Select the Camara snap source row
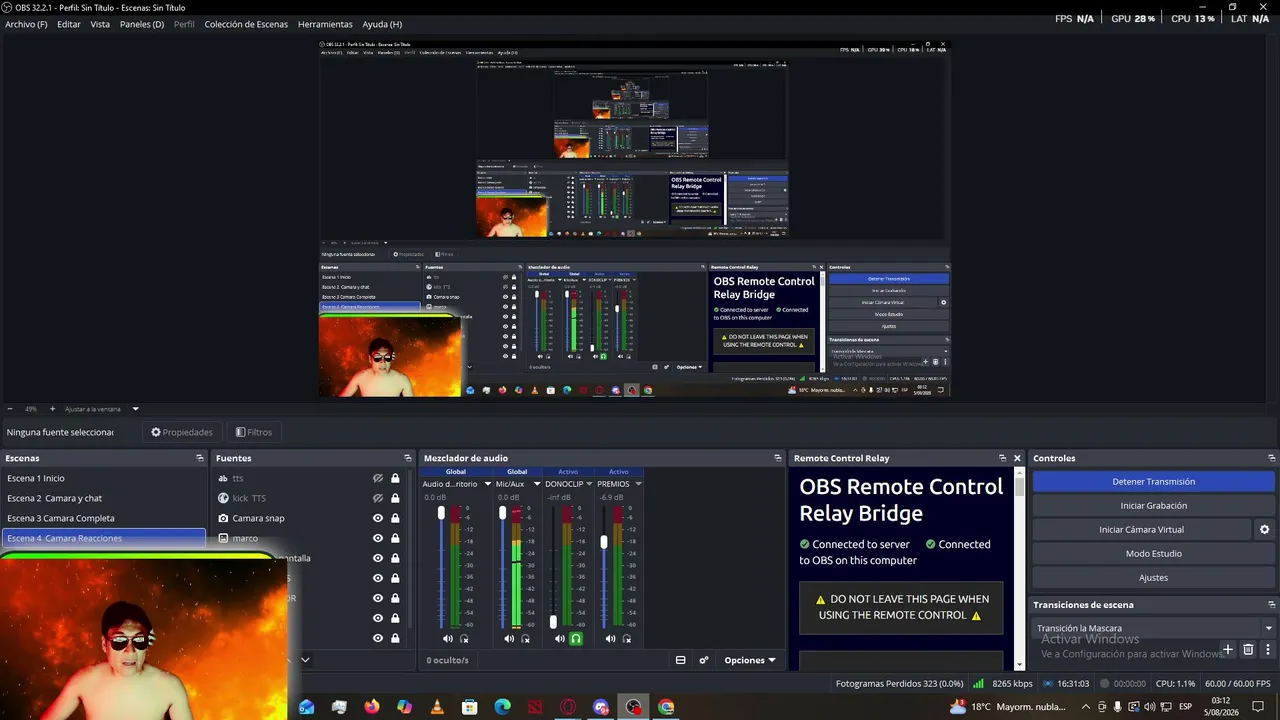The height and width of the screenshot is (720, 1280). [308, 518]
